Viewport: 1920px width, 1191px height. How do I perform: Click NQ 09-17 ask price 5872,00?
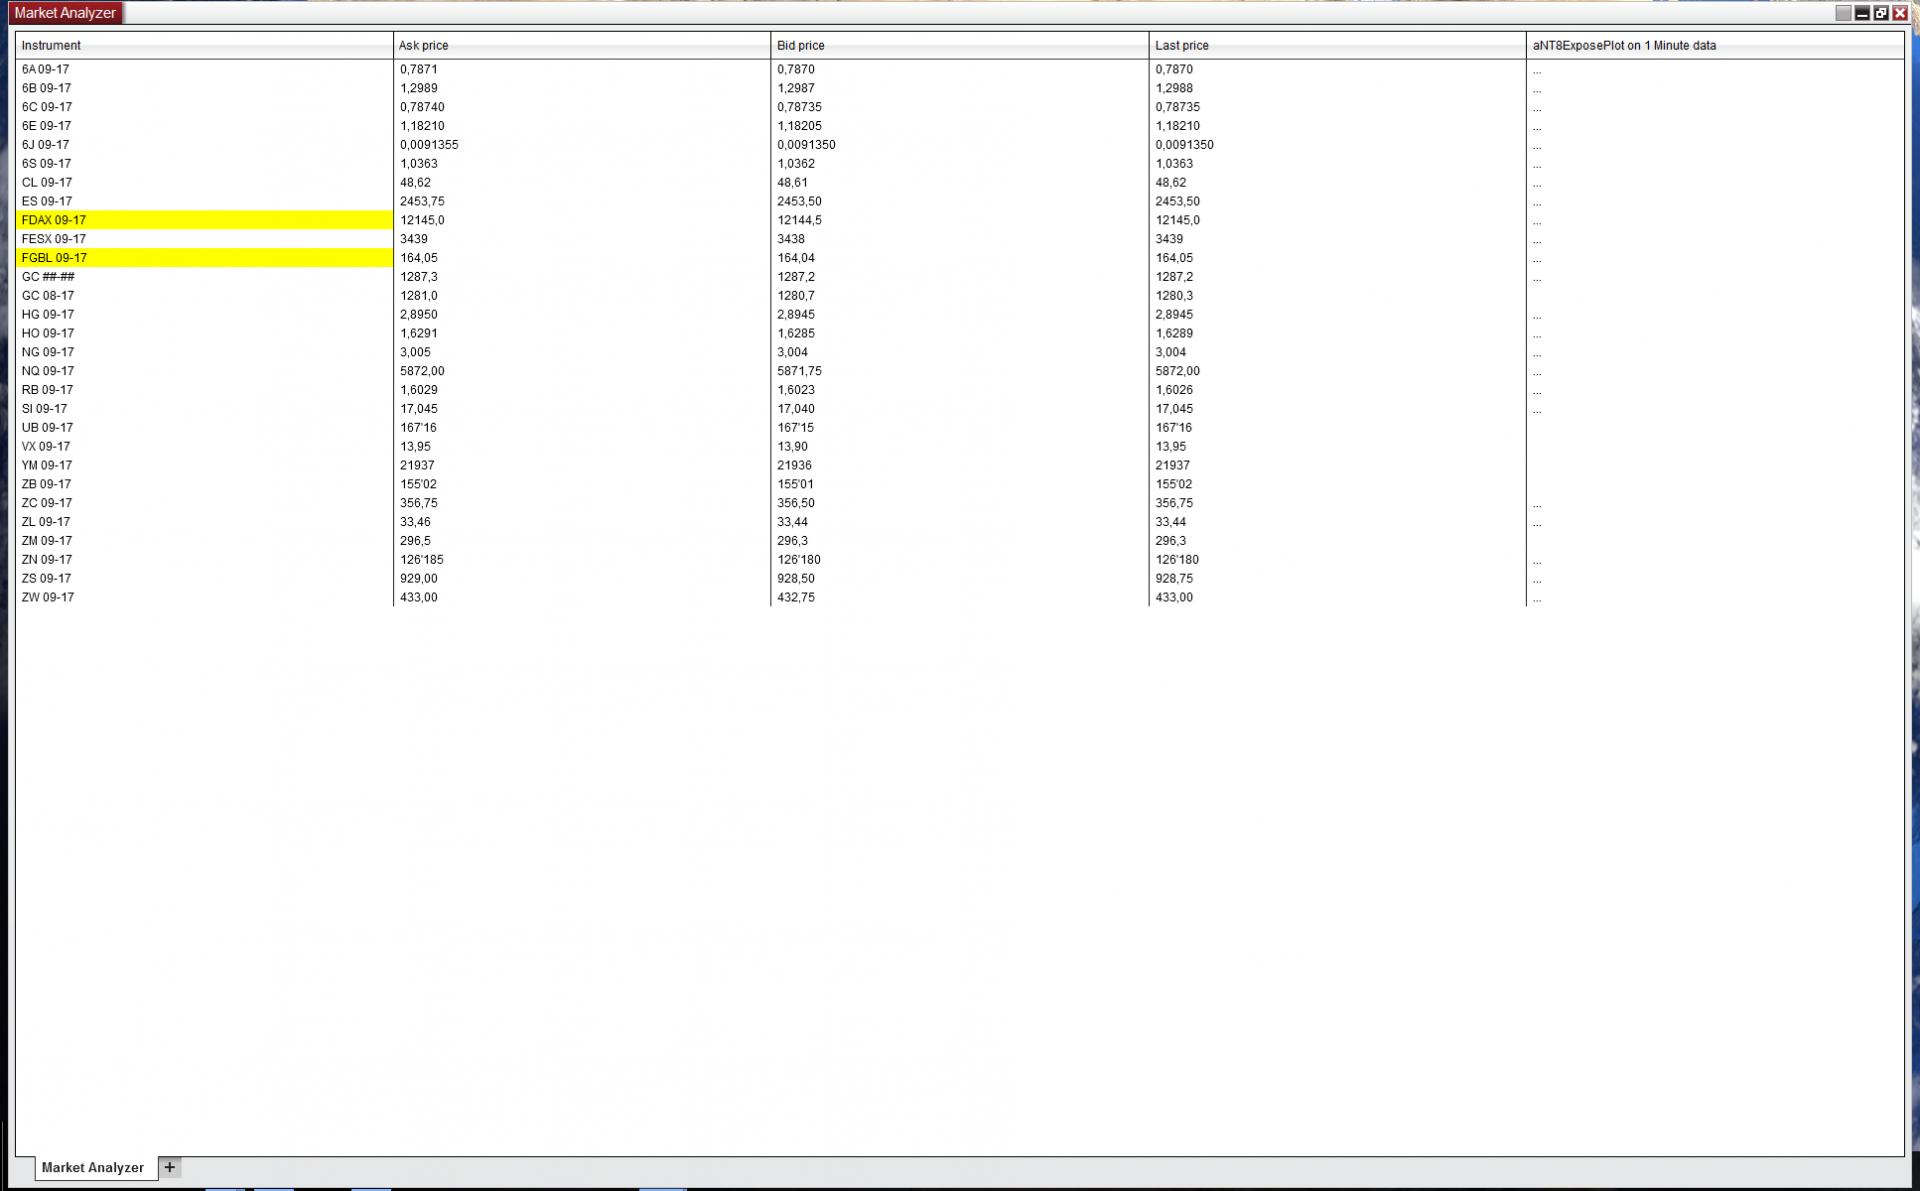422,371
